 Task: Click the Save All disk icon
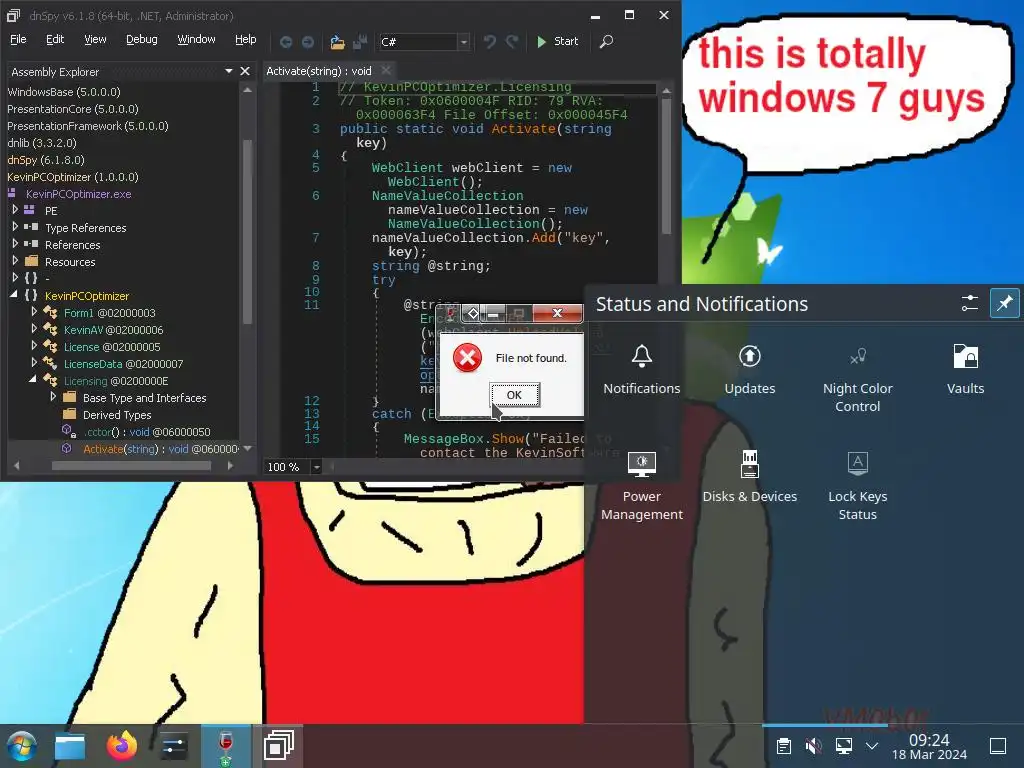pyautogui.click(x=360, y=42)
